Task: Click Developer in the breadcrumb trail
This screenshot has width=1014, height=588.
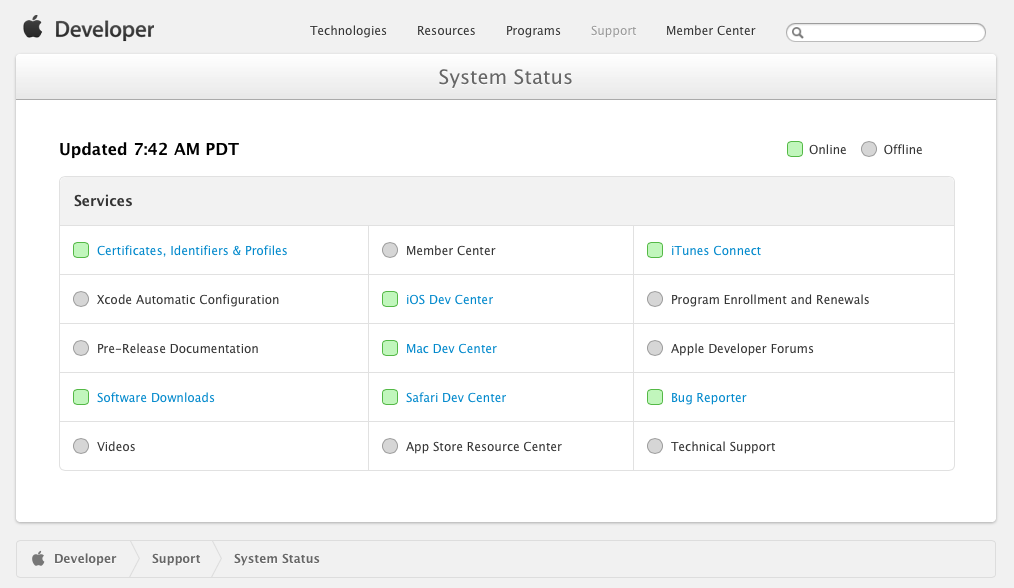Action: [x=85, y=558]
